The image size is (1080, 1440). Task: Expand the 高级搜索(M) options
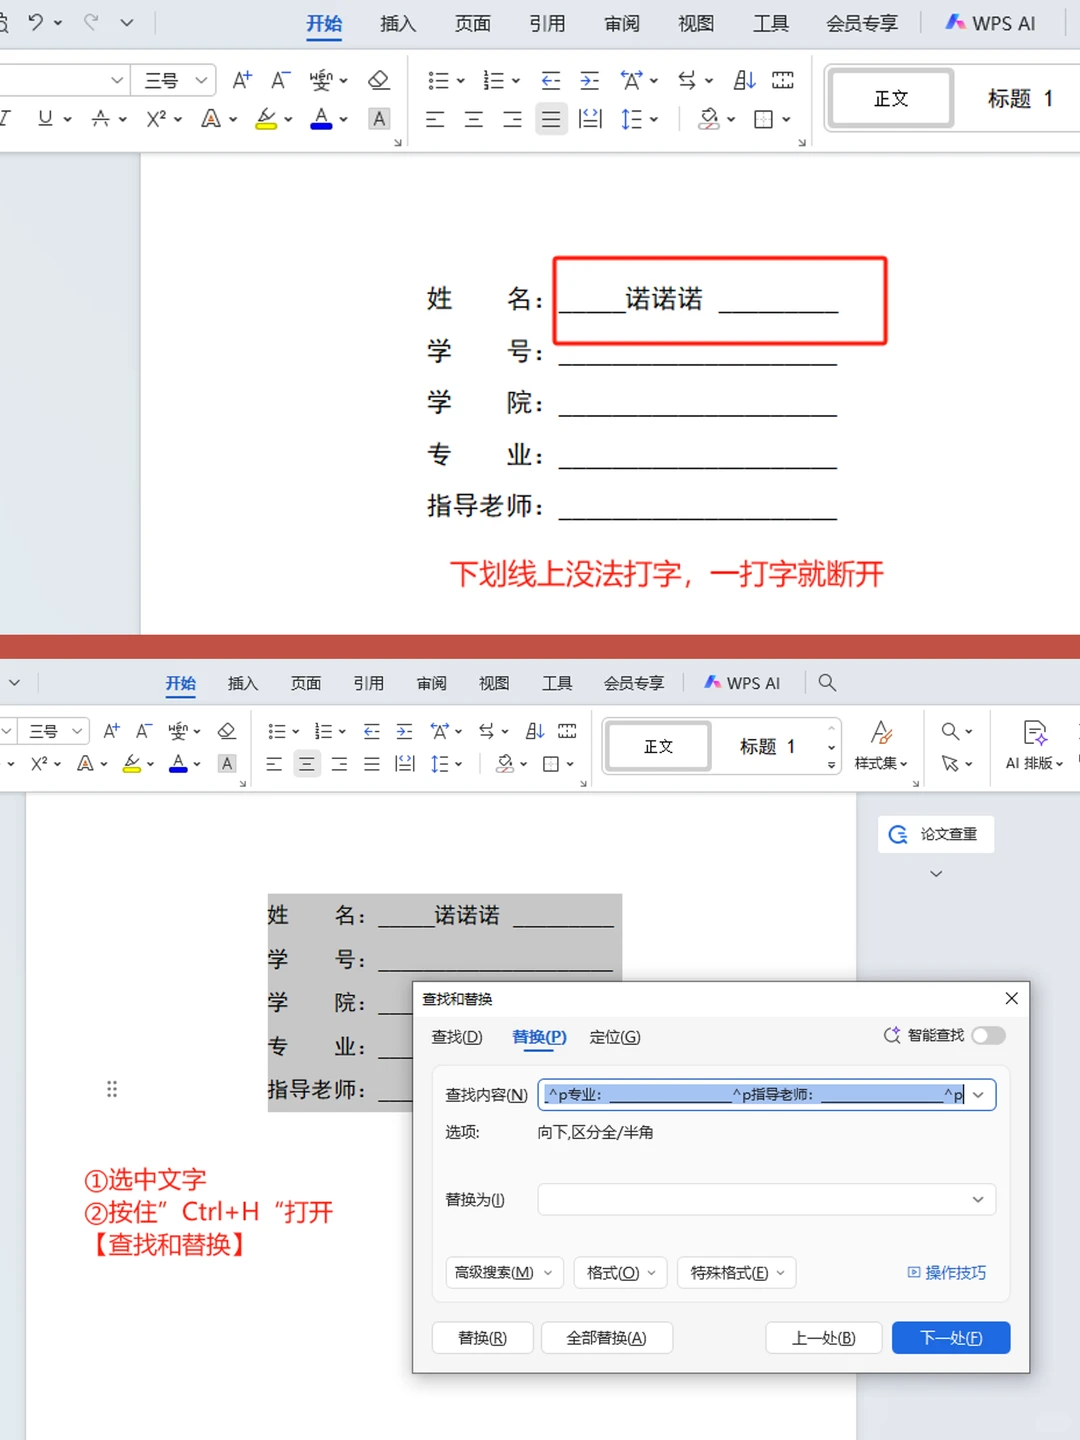tap(504, 1273)
